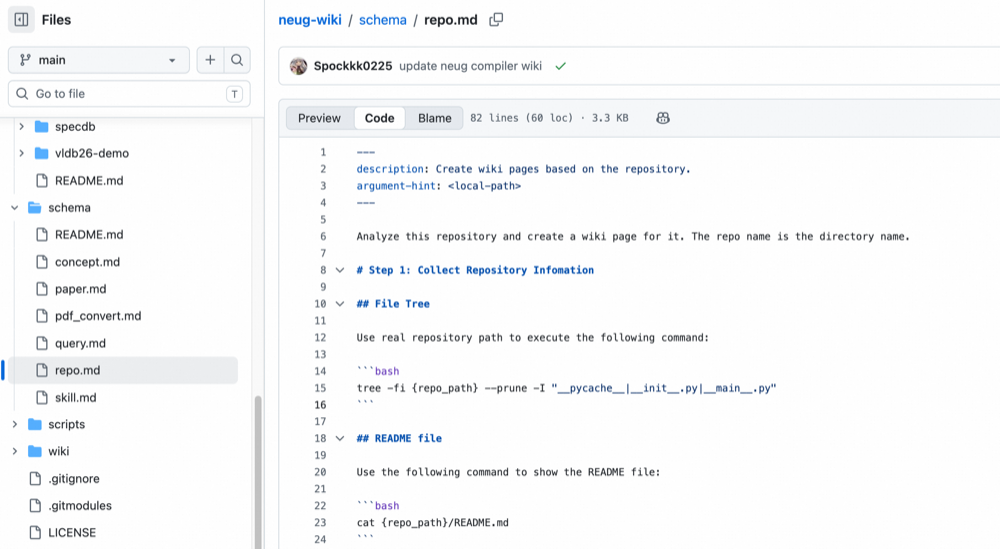The width and height of the screenshot is (1000, 549).
Task: Click the file icon beside skill.md
Action: click(42, 397)
